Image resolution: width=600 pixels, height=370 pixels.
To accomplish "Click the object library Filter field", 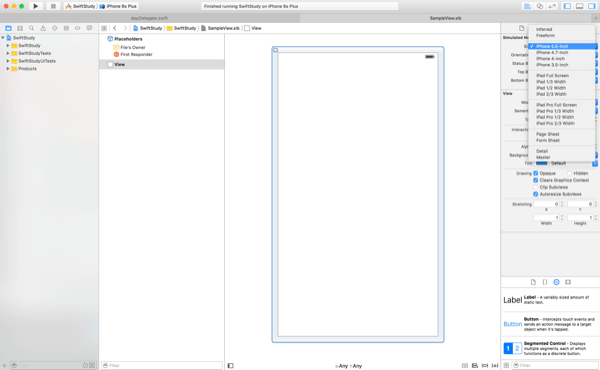I will click(x=555, y=365).
